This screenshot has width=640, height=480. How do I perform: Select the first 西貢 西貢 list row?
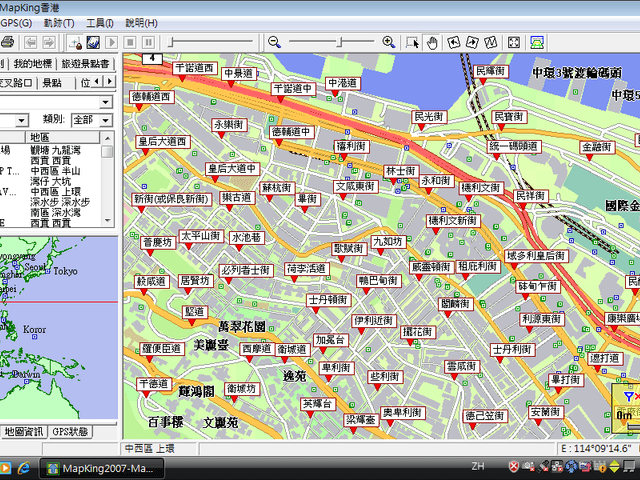(51, 160)
